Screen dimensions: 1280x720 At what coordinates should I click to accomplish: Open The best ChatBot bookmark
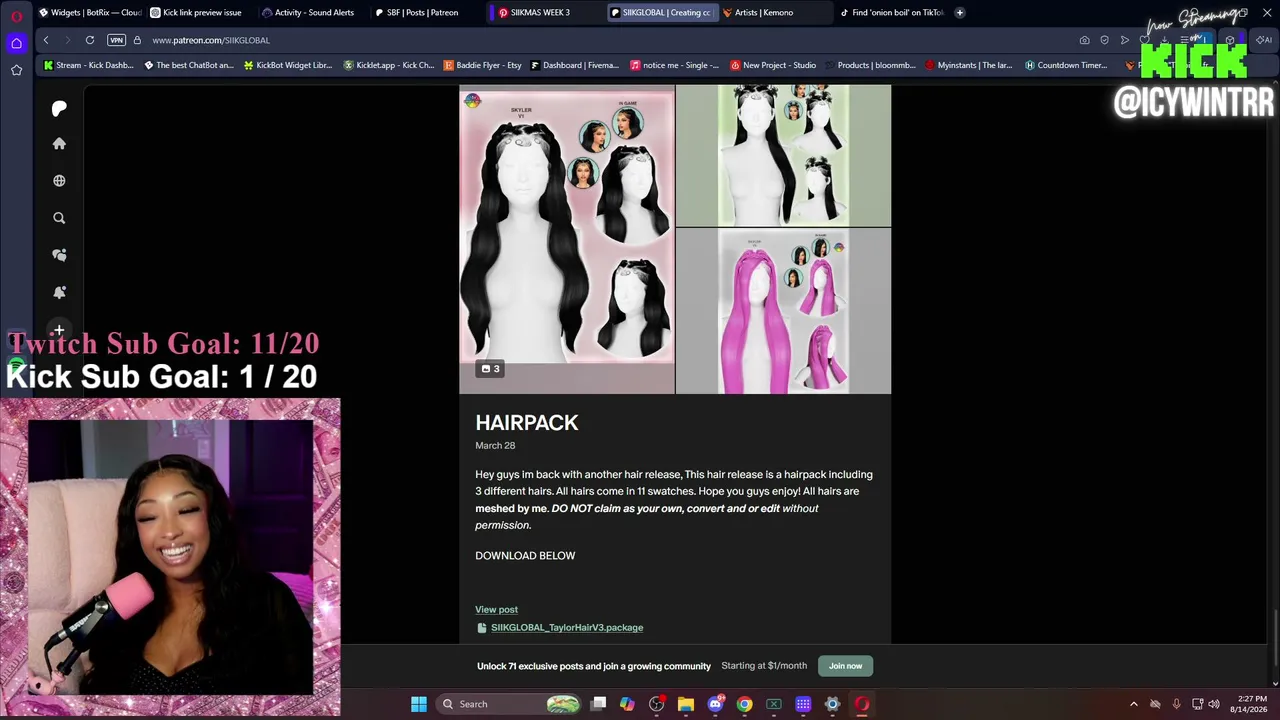coord(189,65)
